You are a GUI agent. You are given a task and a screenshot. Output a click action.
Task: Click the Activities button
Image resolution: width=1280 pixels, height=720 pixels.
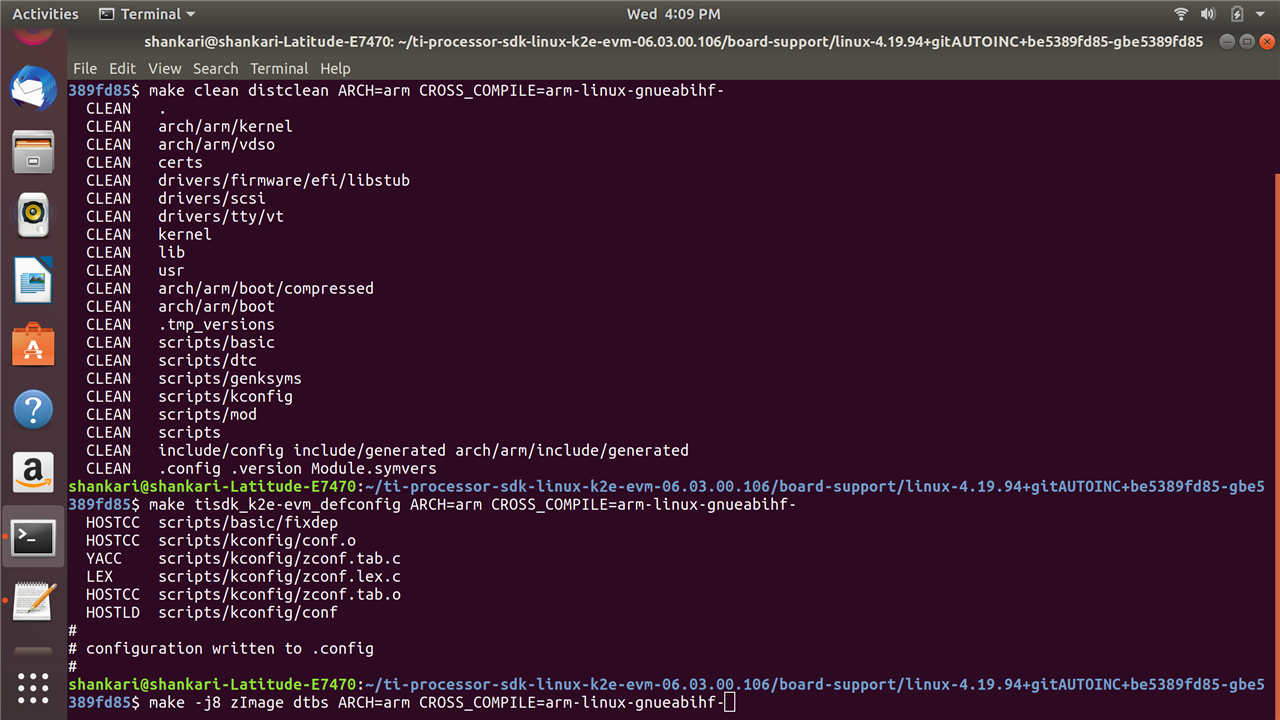[45, 14]
